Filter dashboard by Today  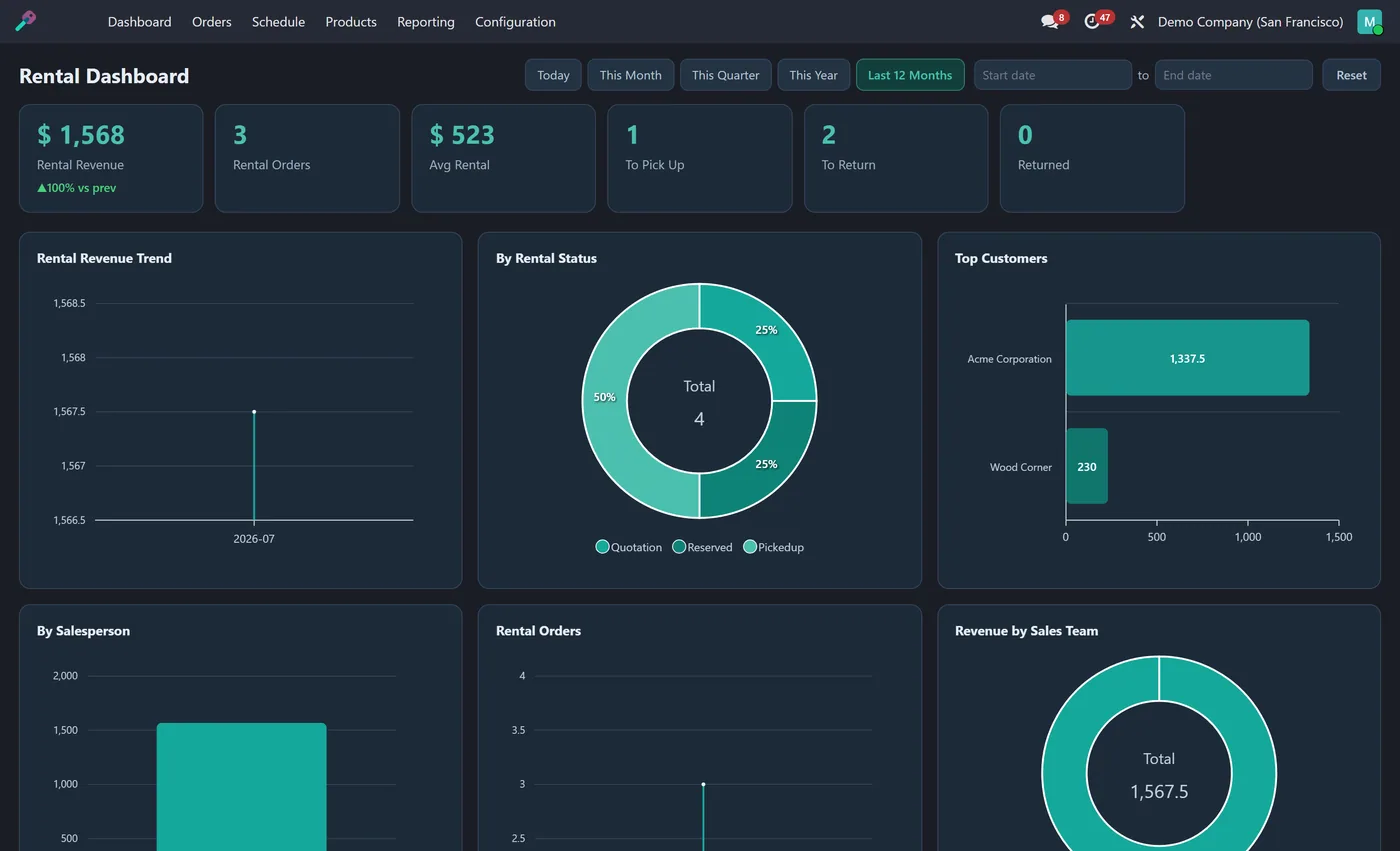553,75
